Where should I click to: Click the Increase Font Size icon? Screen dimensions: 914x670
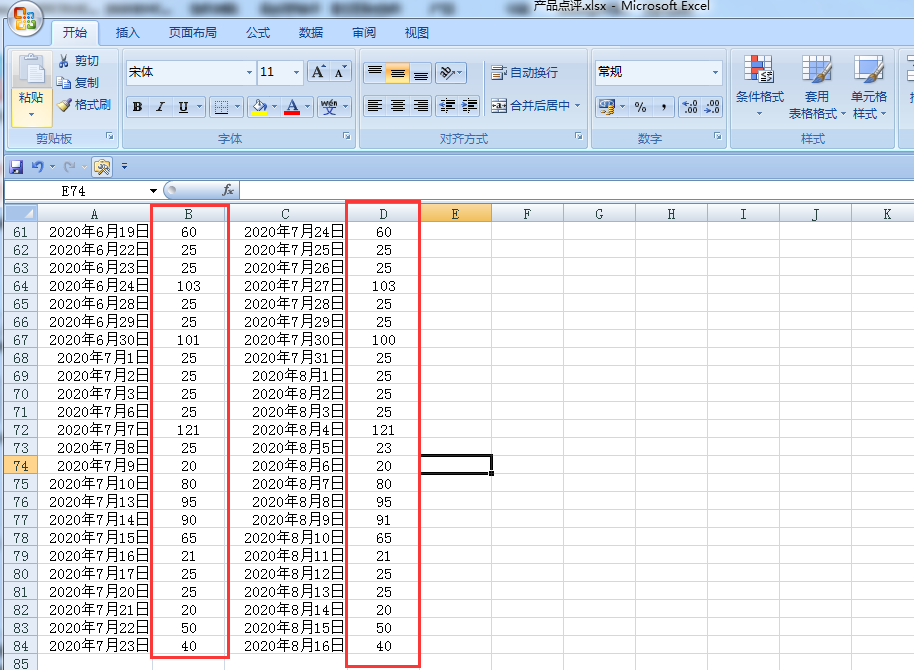318,72
